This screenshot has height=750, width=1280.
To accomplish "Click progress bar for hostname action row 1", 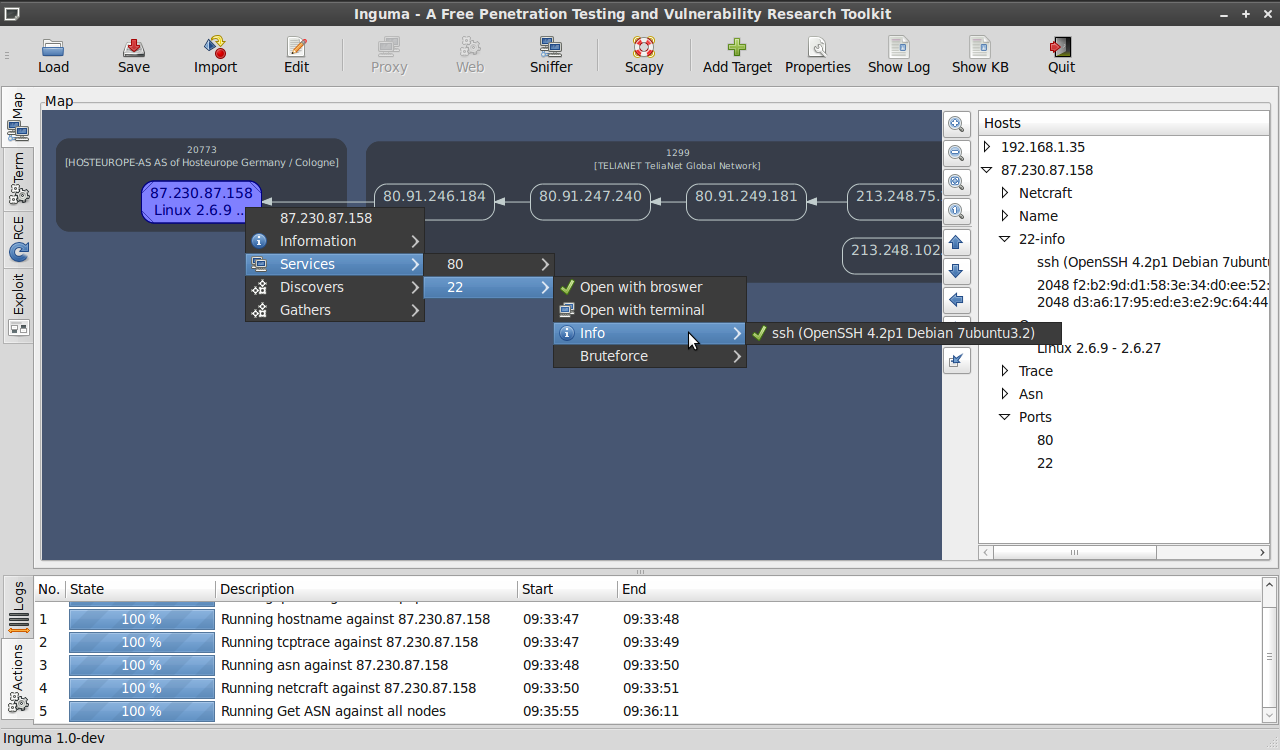I will tap(142, 619).
